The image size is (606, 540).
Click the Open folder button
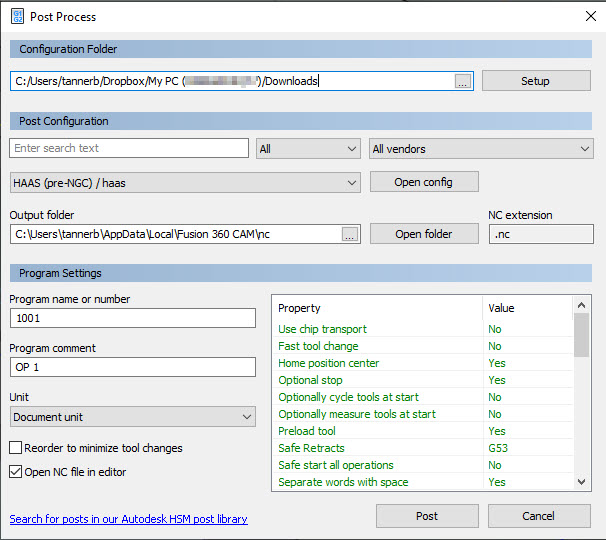(x=424, y=234)
